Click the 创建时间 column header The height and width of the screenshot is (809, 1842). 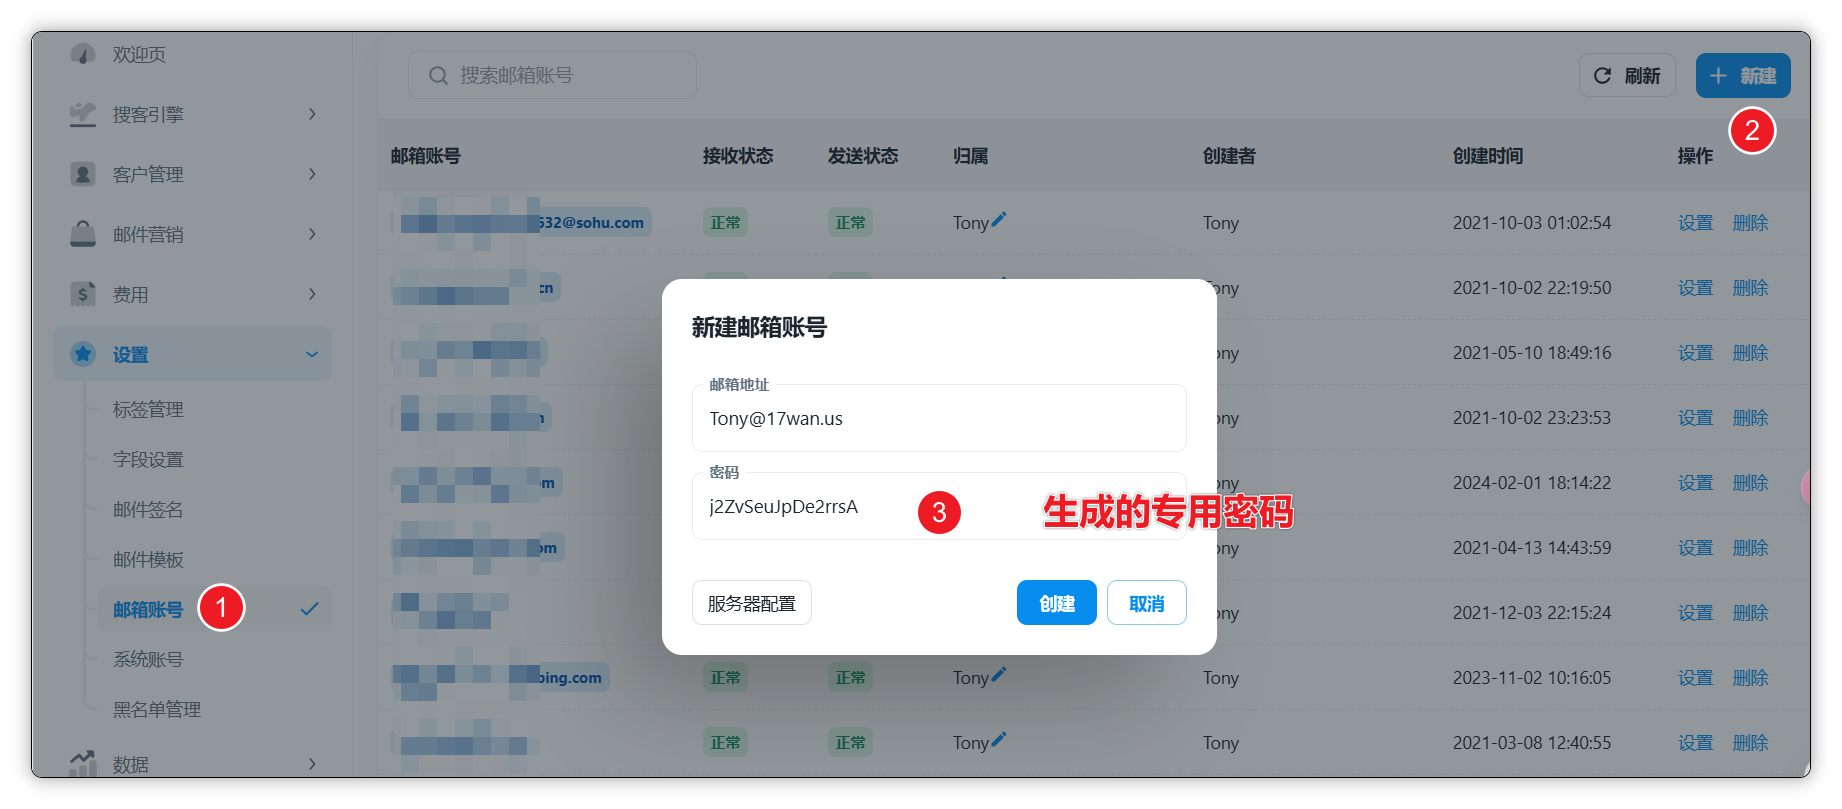pos(1488,156)
